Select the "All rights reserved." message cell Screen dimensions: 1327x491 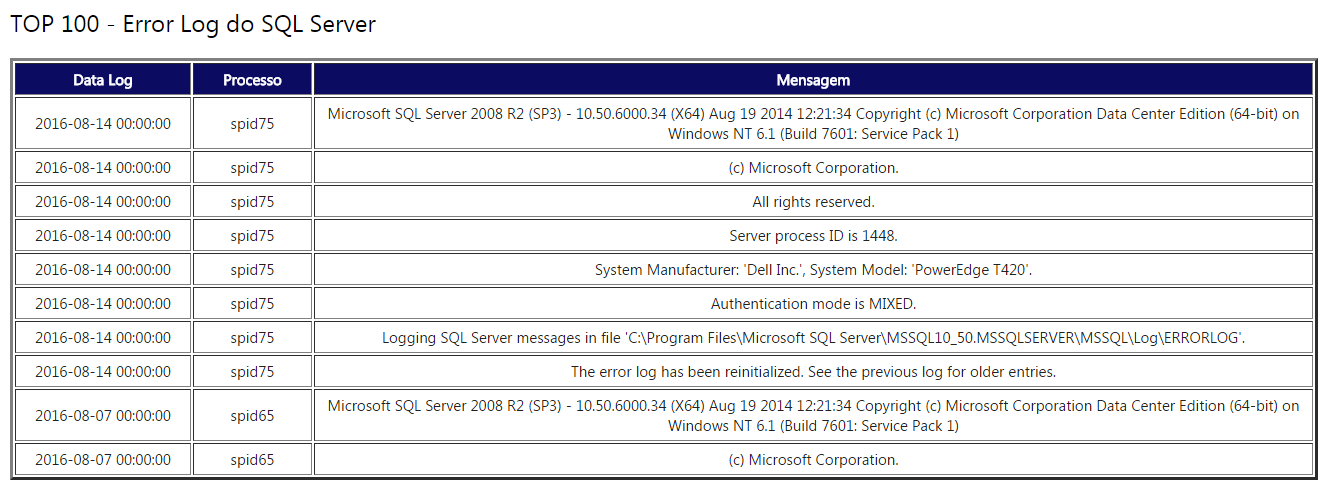point(813,202)
